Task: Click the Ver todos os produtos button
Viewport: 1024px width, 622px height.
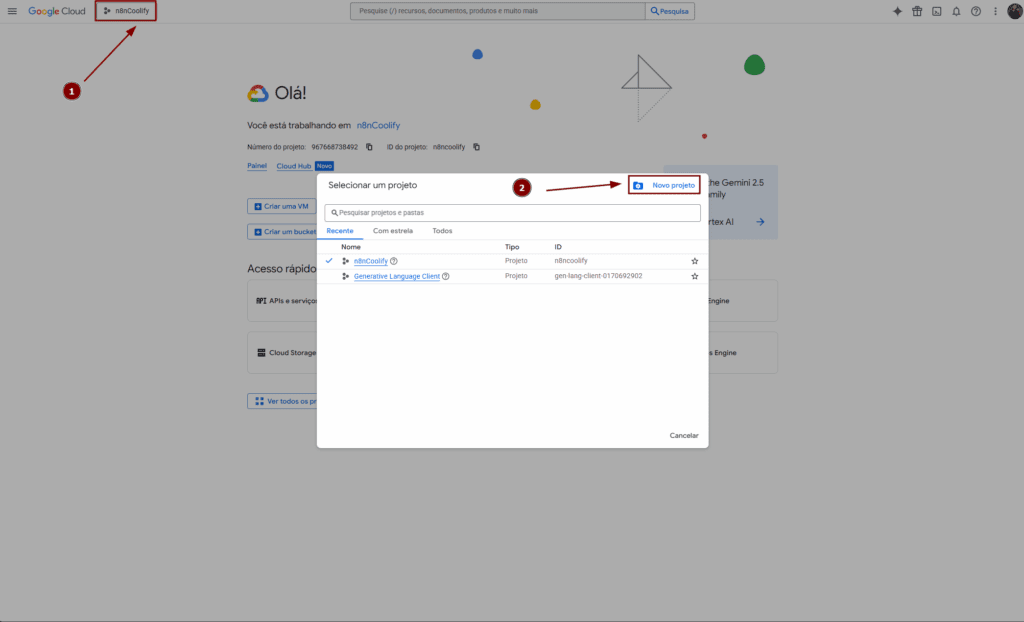Action: click(282, 401)
